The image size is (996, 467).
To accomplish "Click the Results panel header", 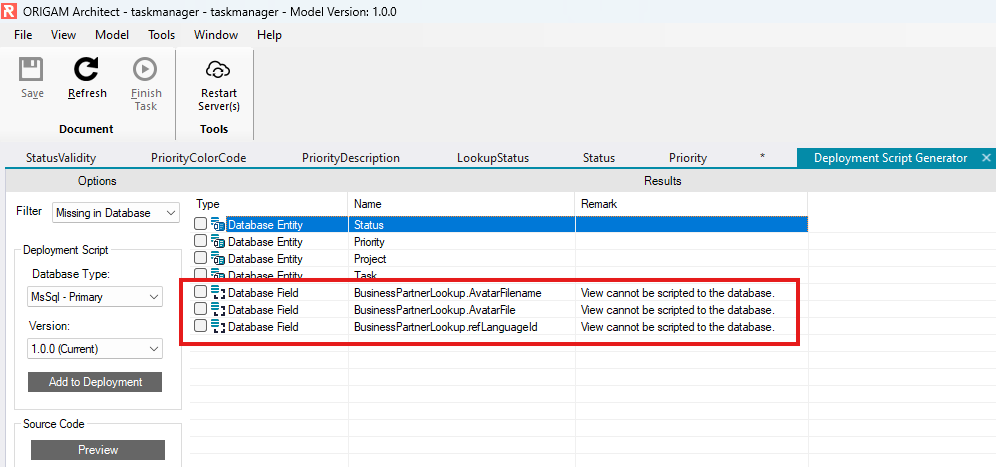I will [x=663, y=181].
